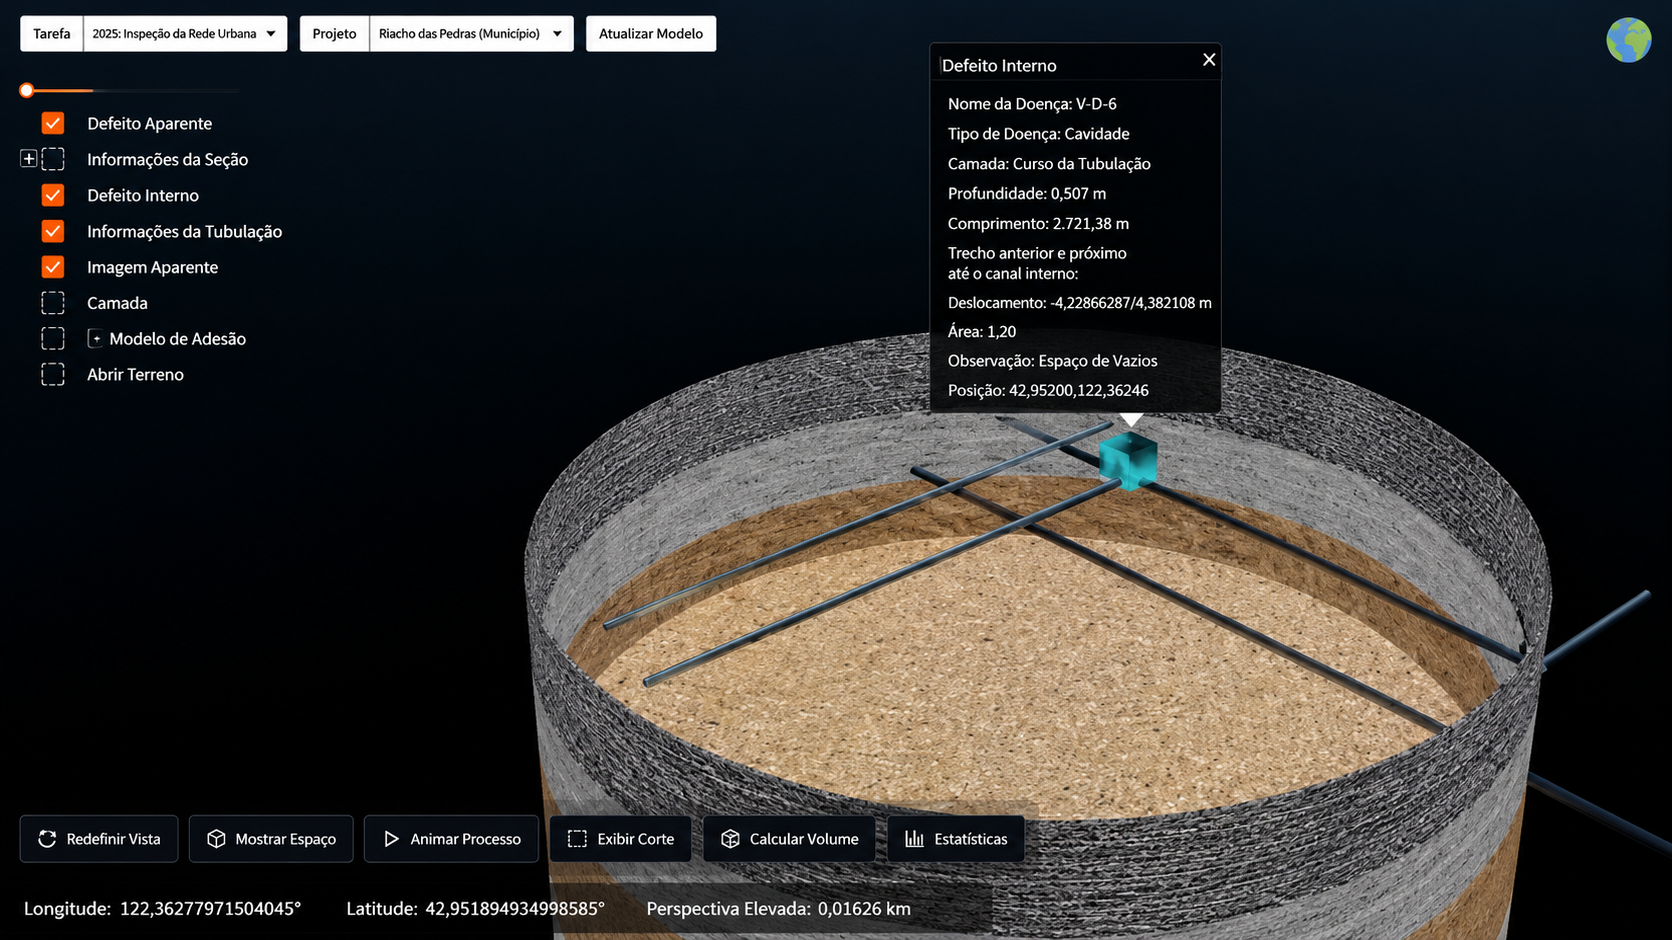1672x940 pixels.
Task: Click the bar chart icon in Estatísticas
Action: [x=914, y=839]
